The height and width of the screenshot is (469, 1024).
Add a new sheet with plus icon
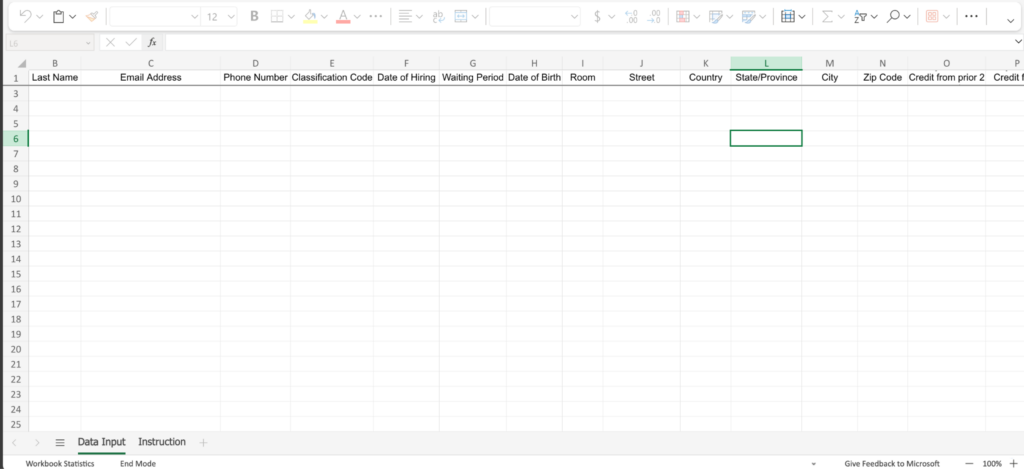(x=203, y=443)
